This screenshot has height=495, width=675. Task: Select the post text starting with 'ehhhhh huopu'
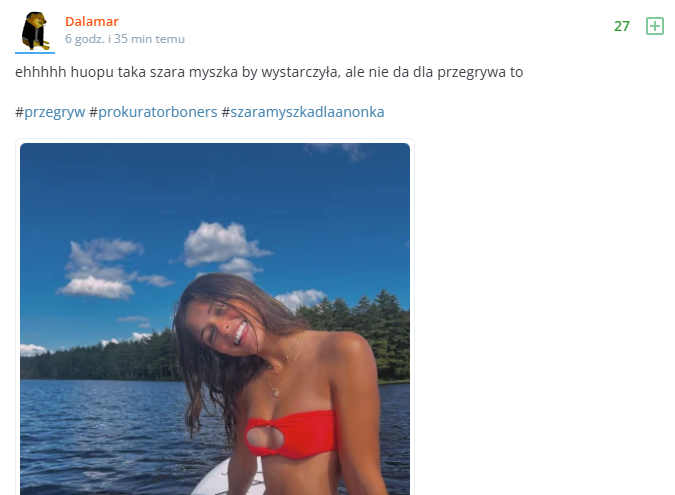pyautogui.click(x=269, y=72)
